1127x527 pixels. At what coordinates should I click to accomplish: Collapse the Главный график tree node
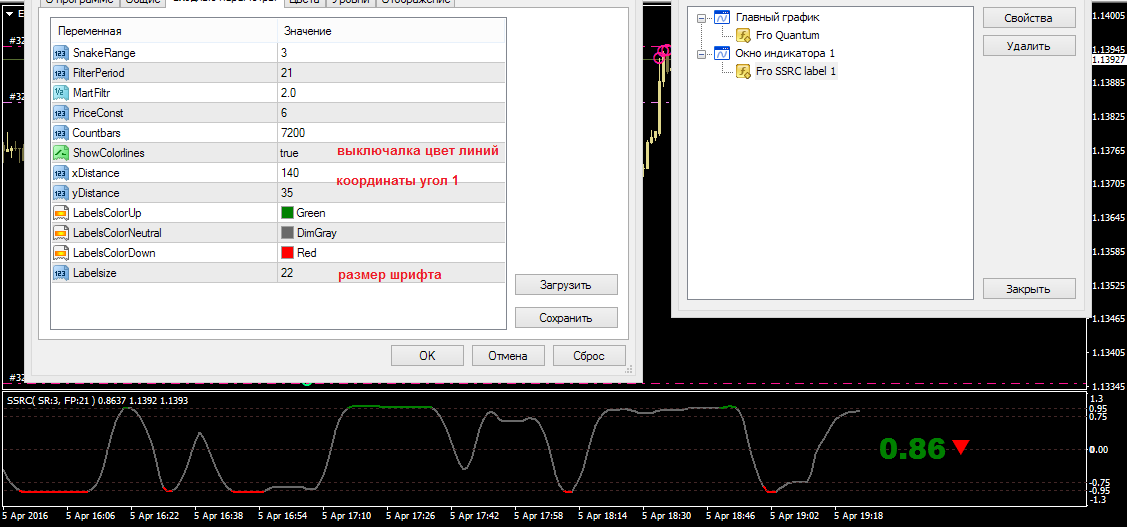pos(702,17)
